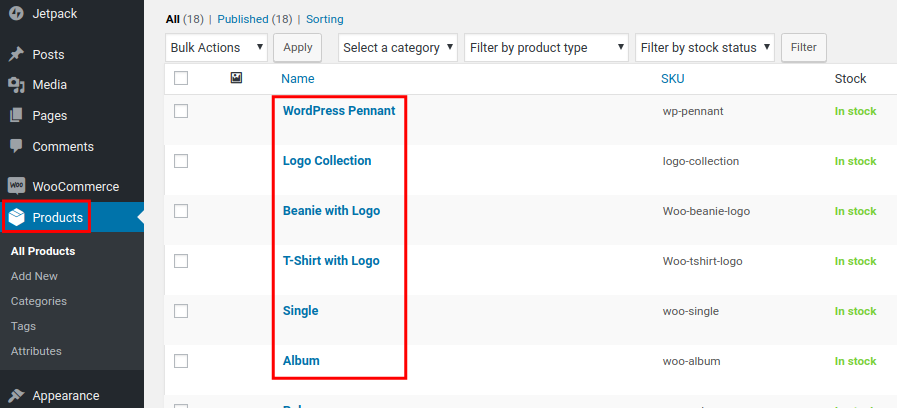Click the Posts pushpin icon
The width and height of the screenshot is (897, 408).
[16, 55]
